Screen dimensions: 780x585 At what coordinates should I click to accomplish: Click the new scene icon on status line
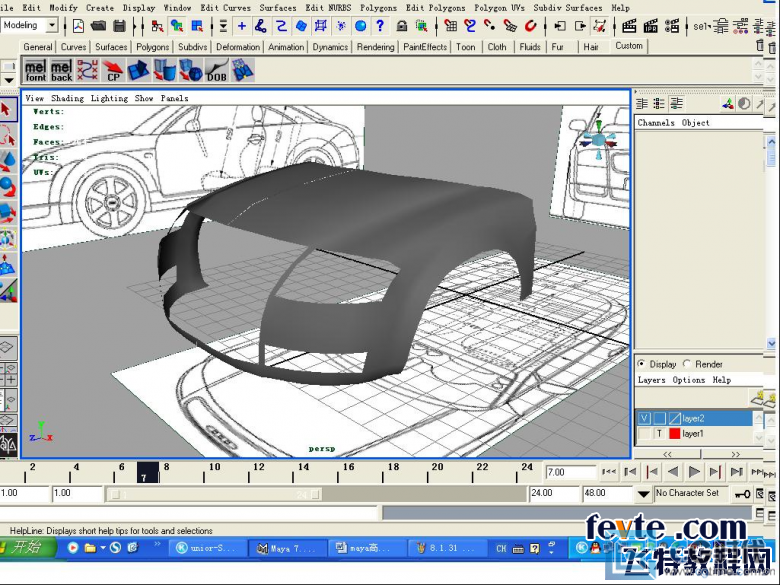pyautogui.click(x=78, y=26)
